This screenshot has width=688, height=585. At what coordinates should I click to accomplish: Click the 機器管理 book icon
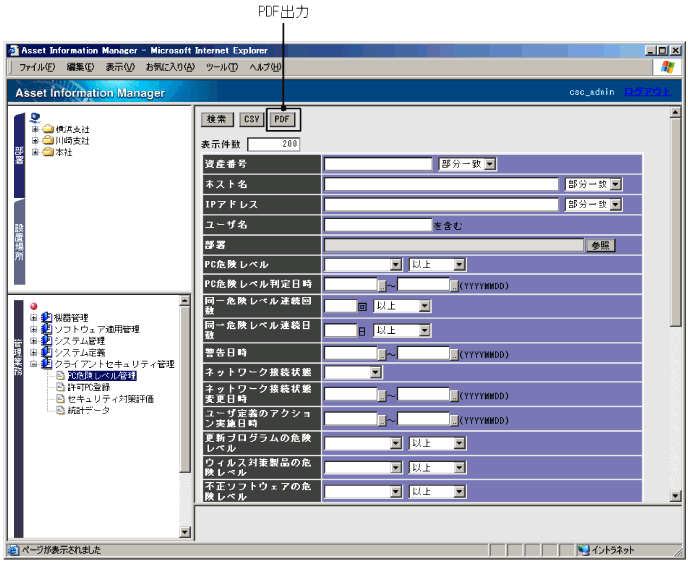tap(47, 317)
